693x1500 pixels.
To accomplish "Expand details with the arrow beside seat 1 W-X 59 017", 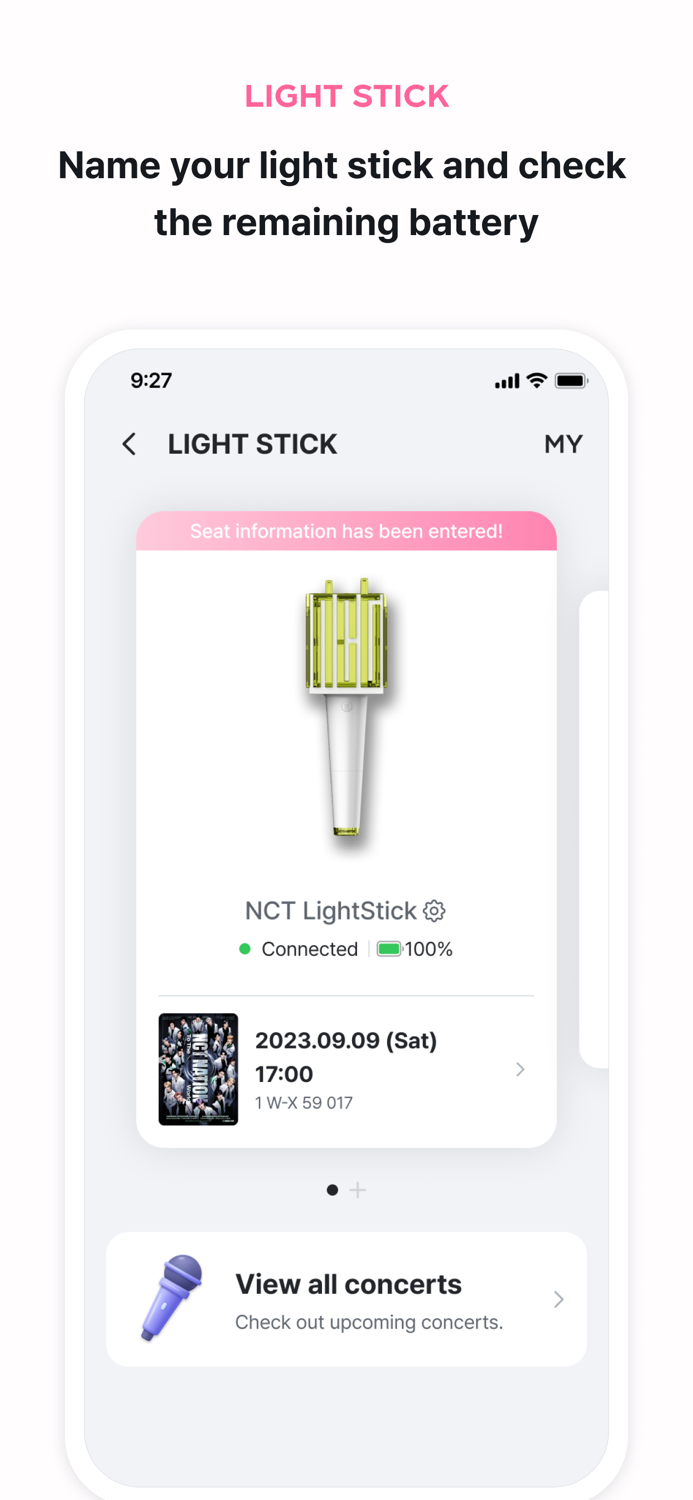I will [520, 1069].
